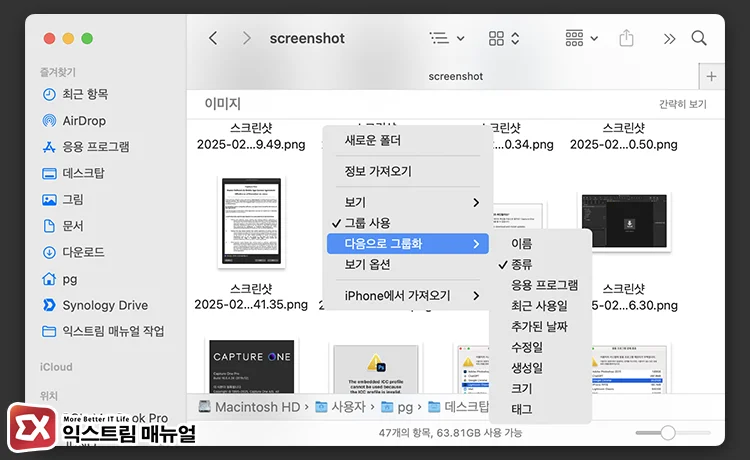Choose 보기 옵션 from context menu
This screenshot has height=460, width=750.
click(x=408, y=264)
